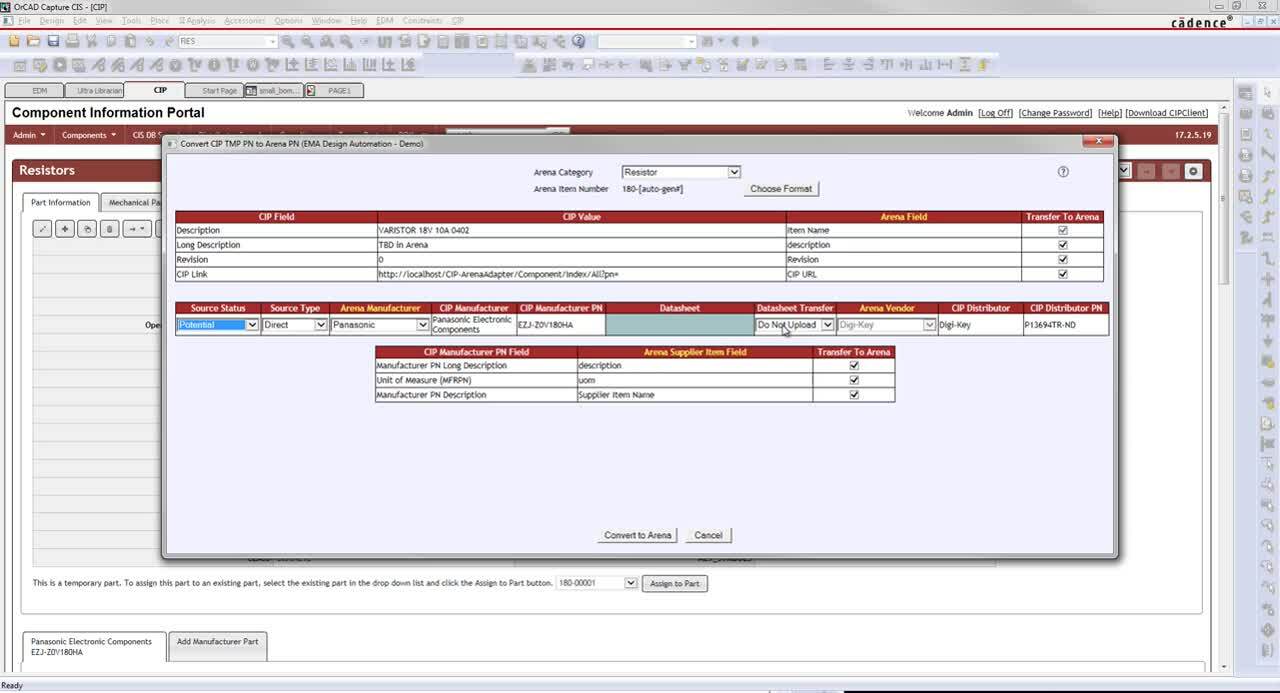Click the blue Help question-mark toolbar icon
Viewport: 1280px width, 693px height.
coord(578,41)
